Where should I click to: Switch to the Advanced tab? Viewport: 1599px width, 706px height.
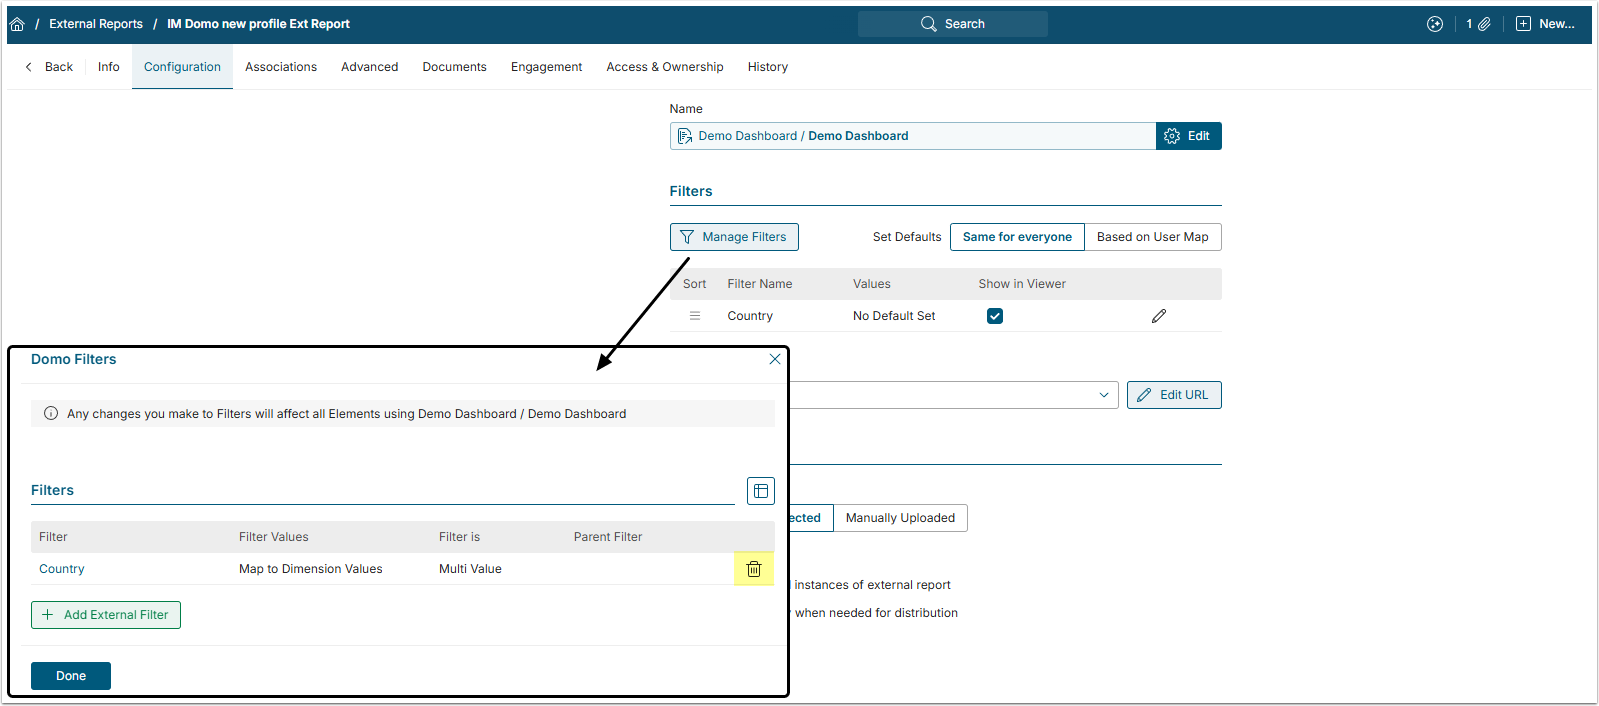tap(370, 67)
